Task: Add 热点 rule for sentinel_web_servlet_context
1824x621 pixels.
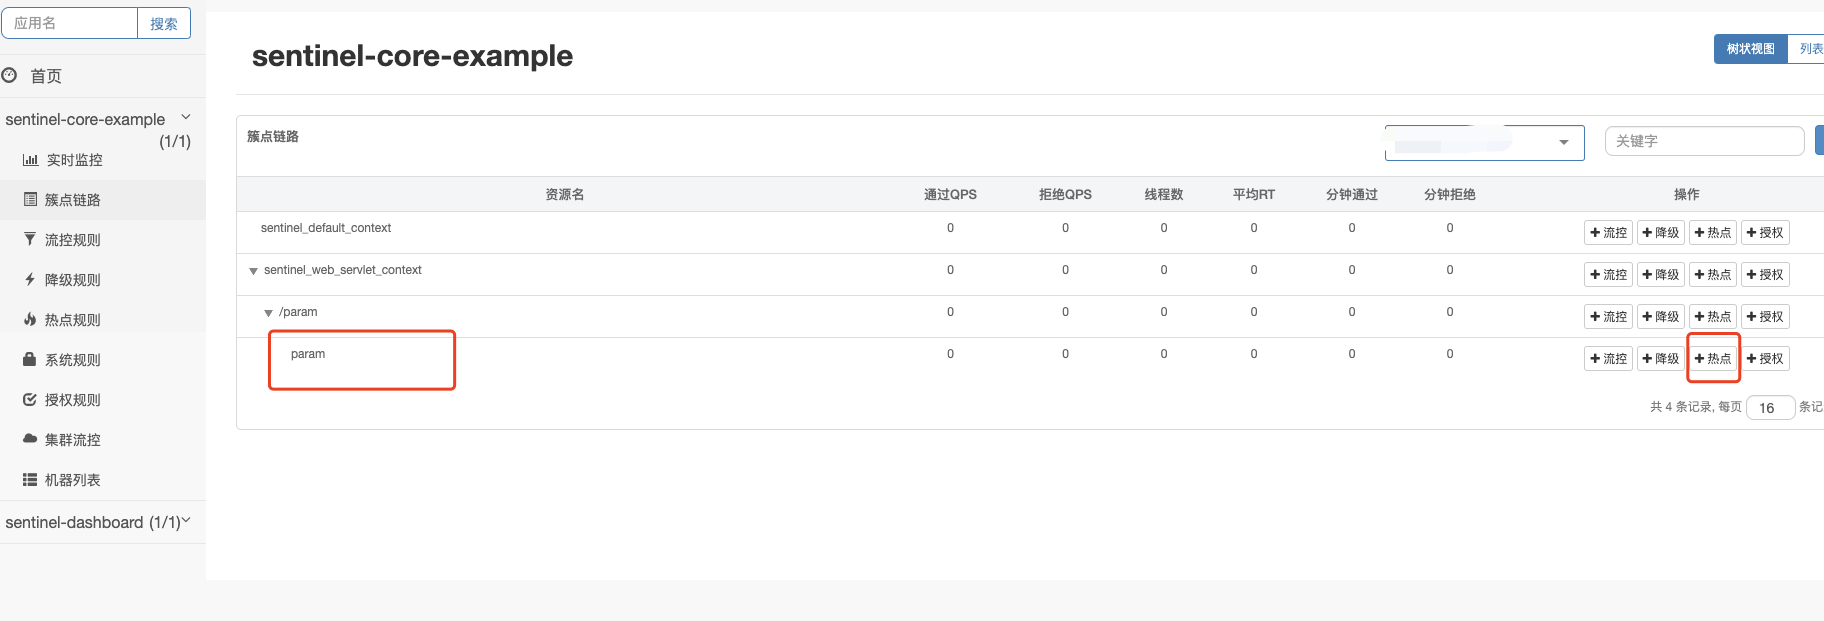Action: [x=1712, y=275]
